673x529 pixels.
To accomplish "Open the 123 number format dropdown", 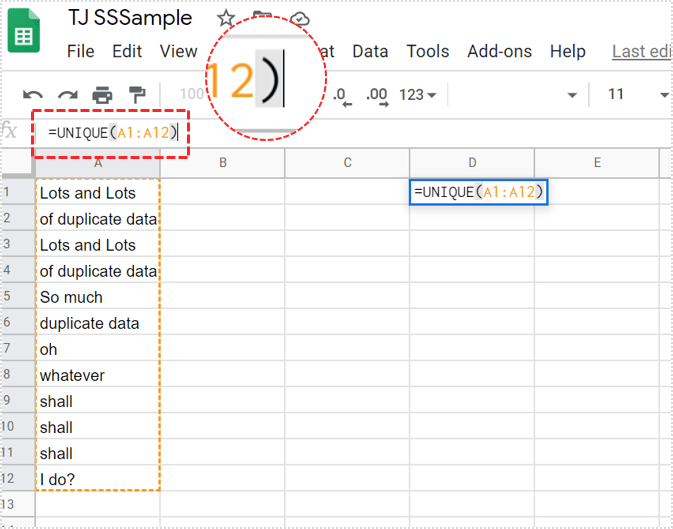I will click(418, 95).
